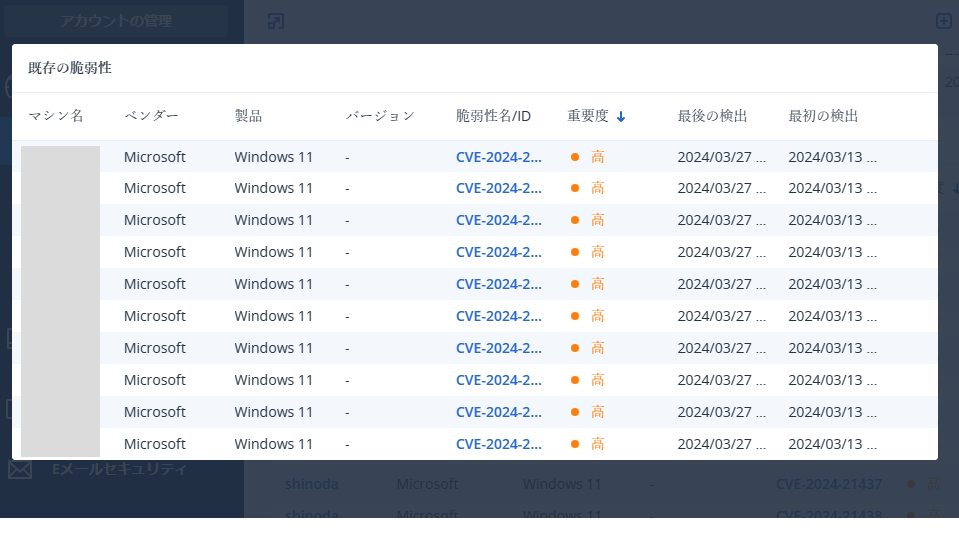Open アカウントの管理 in the background sidebar
The width and height of the screenshot is (959, 538).
point(116,21)
